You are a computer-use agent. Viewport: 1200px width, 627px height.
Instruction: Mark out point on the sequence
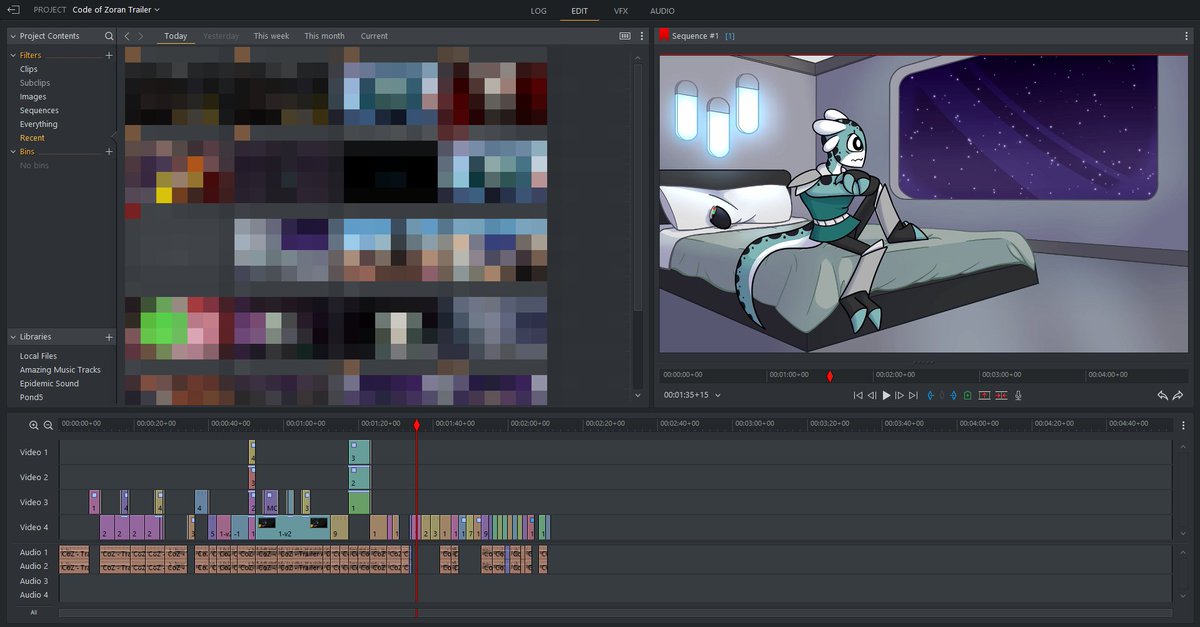point(954,396)
